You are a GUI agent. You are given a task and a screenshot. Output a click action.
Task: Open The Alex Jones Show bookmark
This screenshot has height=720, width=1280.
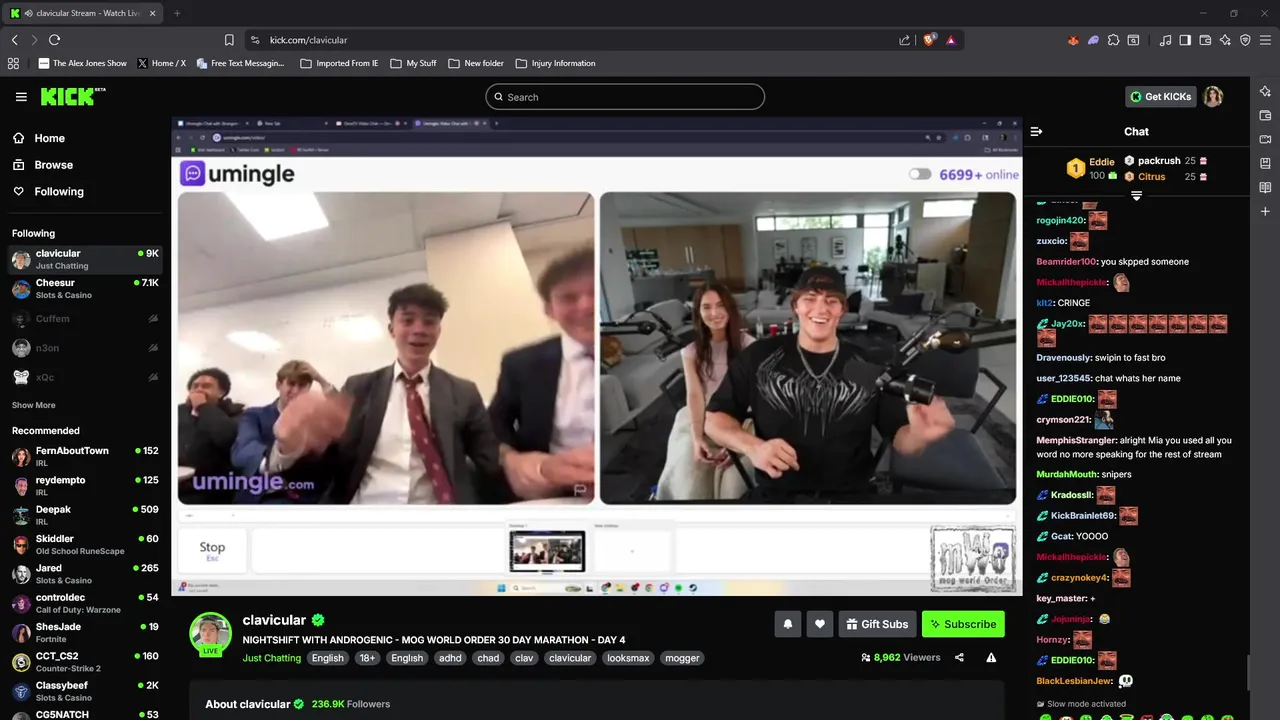pos(83,63)
